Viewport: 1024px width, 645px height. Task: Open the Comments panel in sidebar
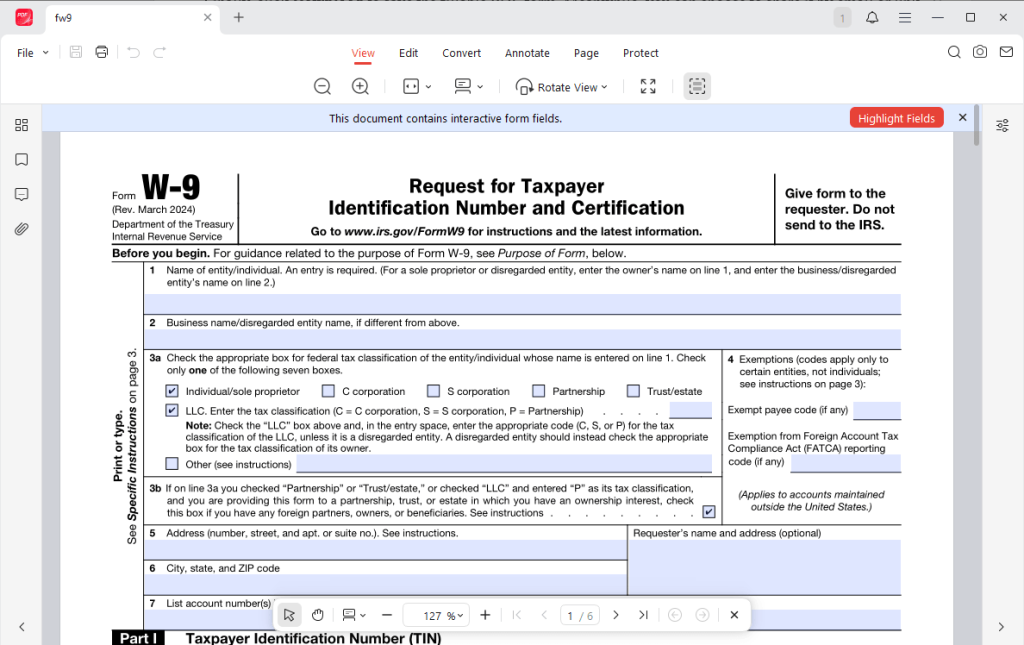point(22,195)
